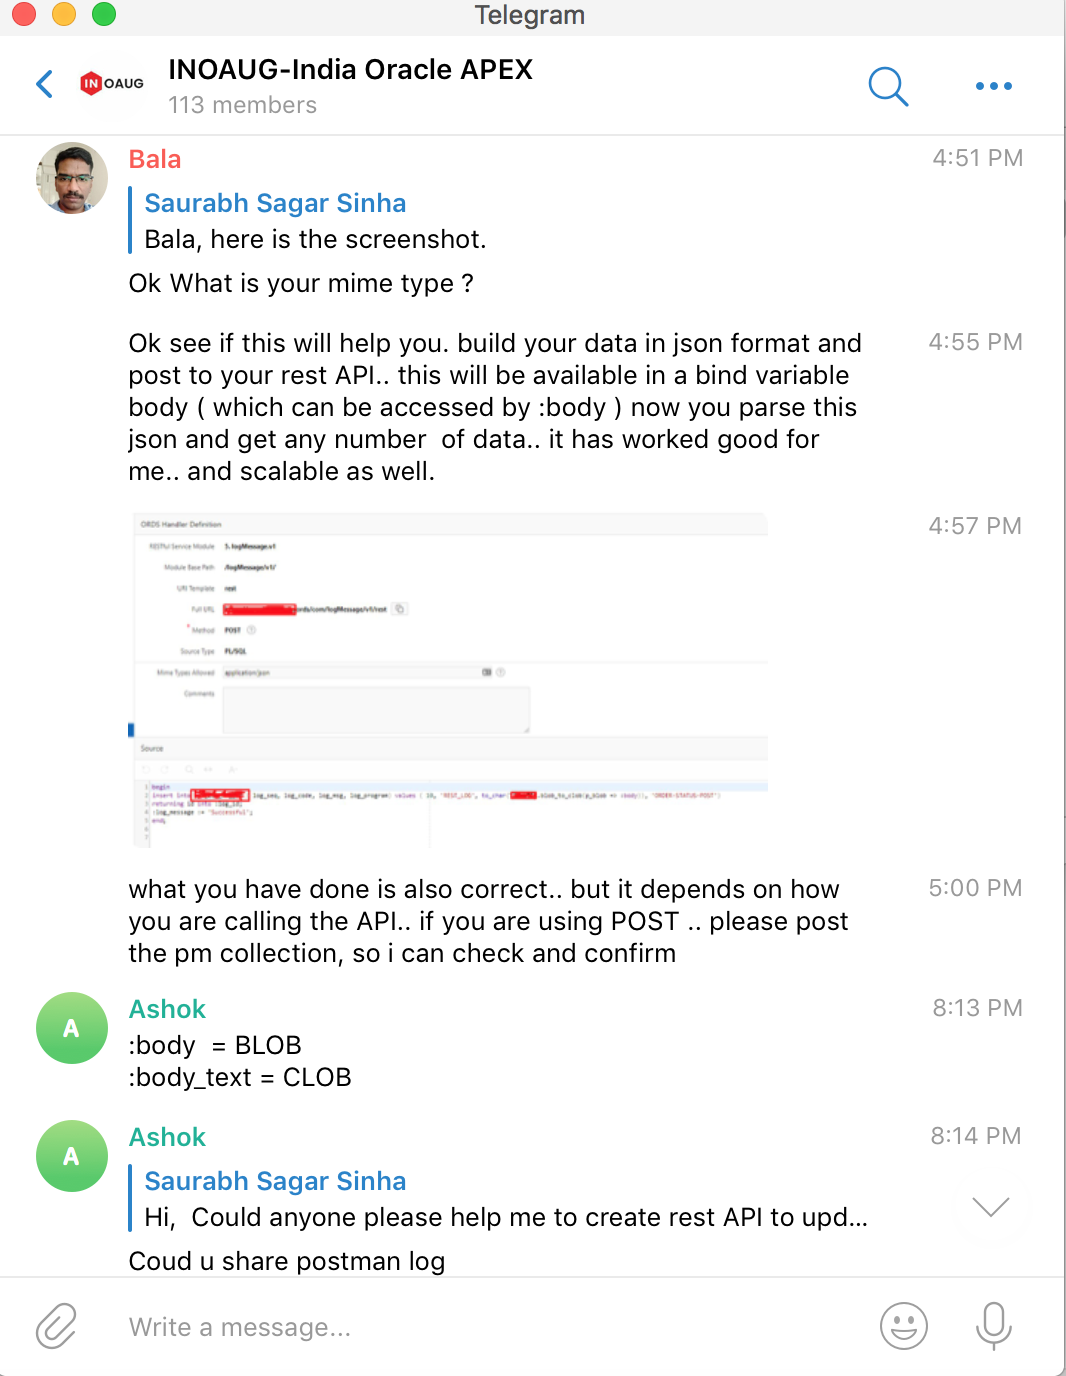Image resolution: width=1066 pixels, height=1376 pixels.
Task: Click Ashok's green avatar on the postman message
Action: click(72, 1156)
